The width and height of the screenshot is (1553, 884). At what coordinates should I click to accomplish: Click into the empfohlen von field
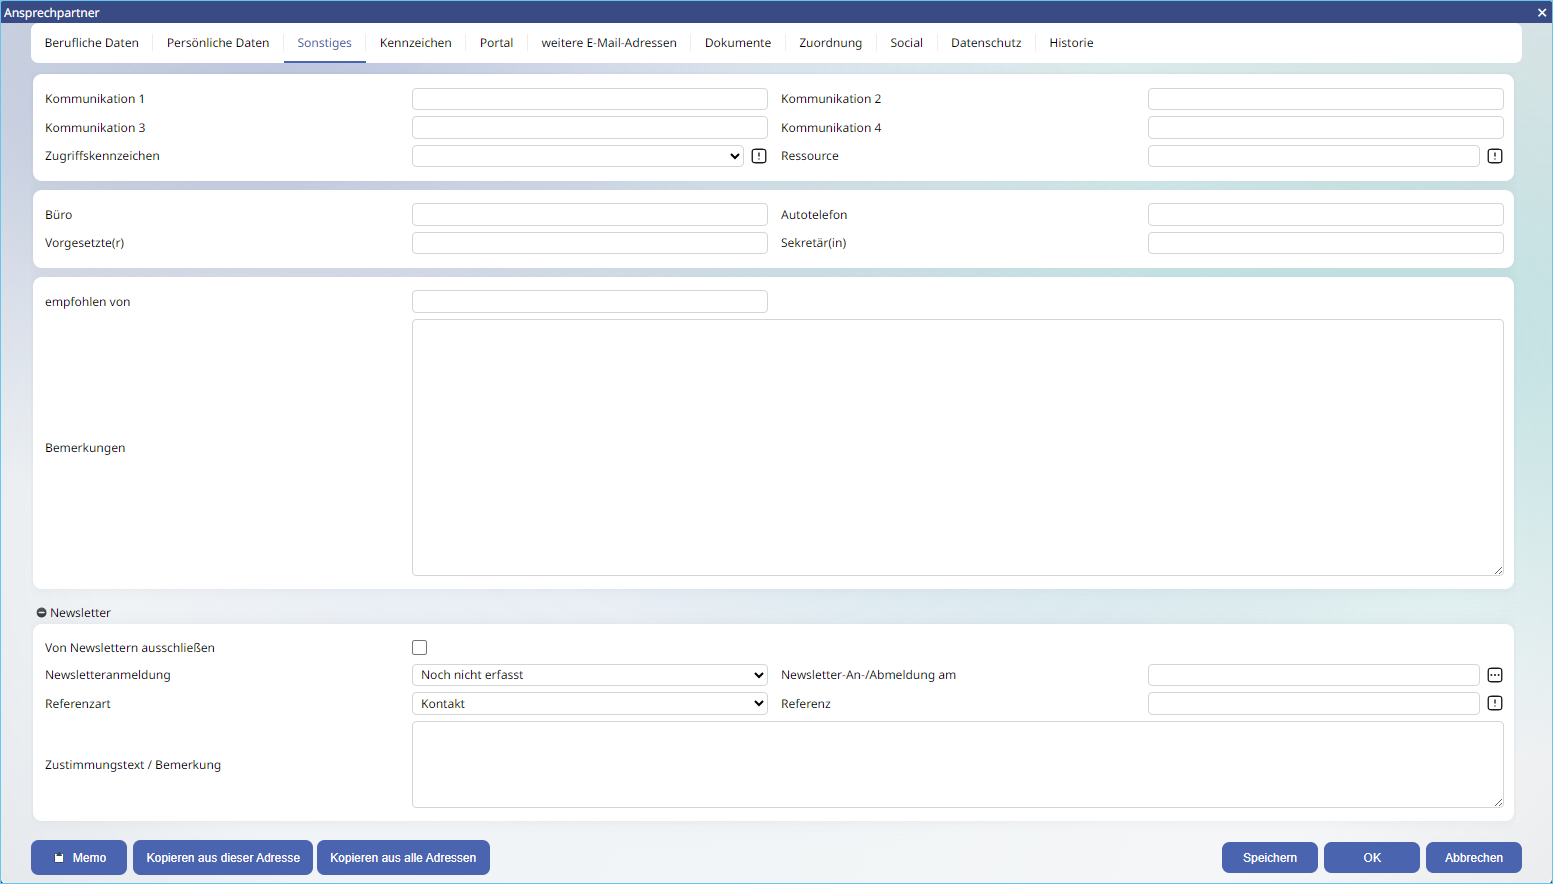click(590, 302)
